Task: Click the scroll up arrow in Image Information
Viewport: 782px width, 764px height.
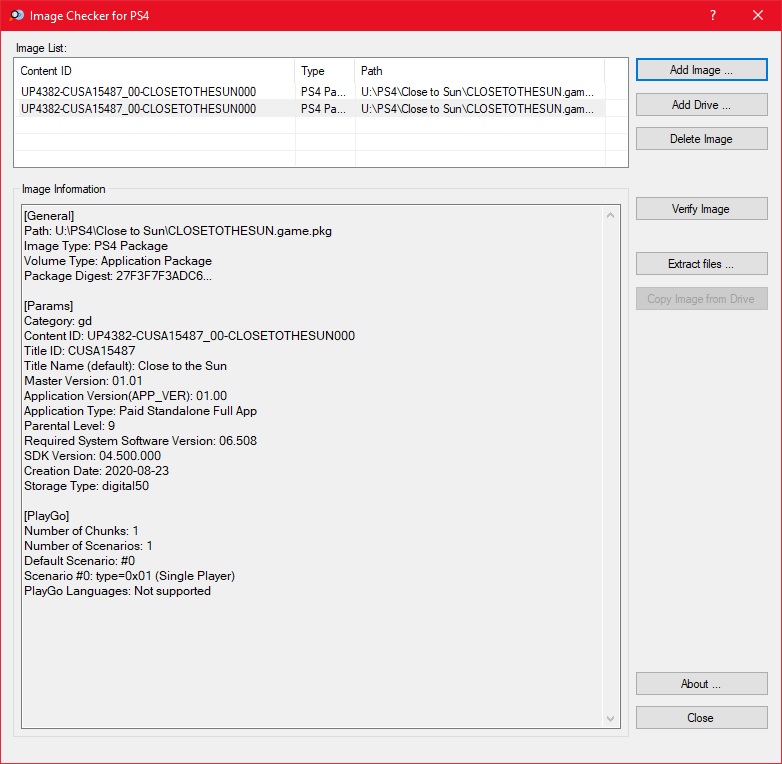Action: [610, 215]
